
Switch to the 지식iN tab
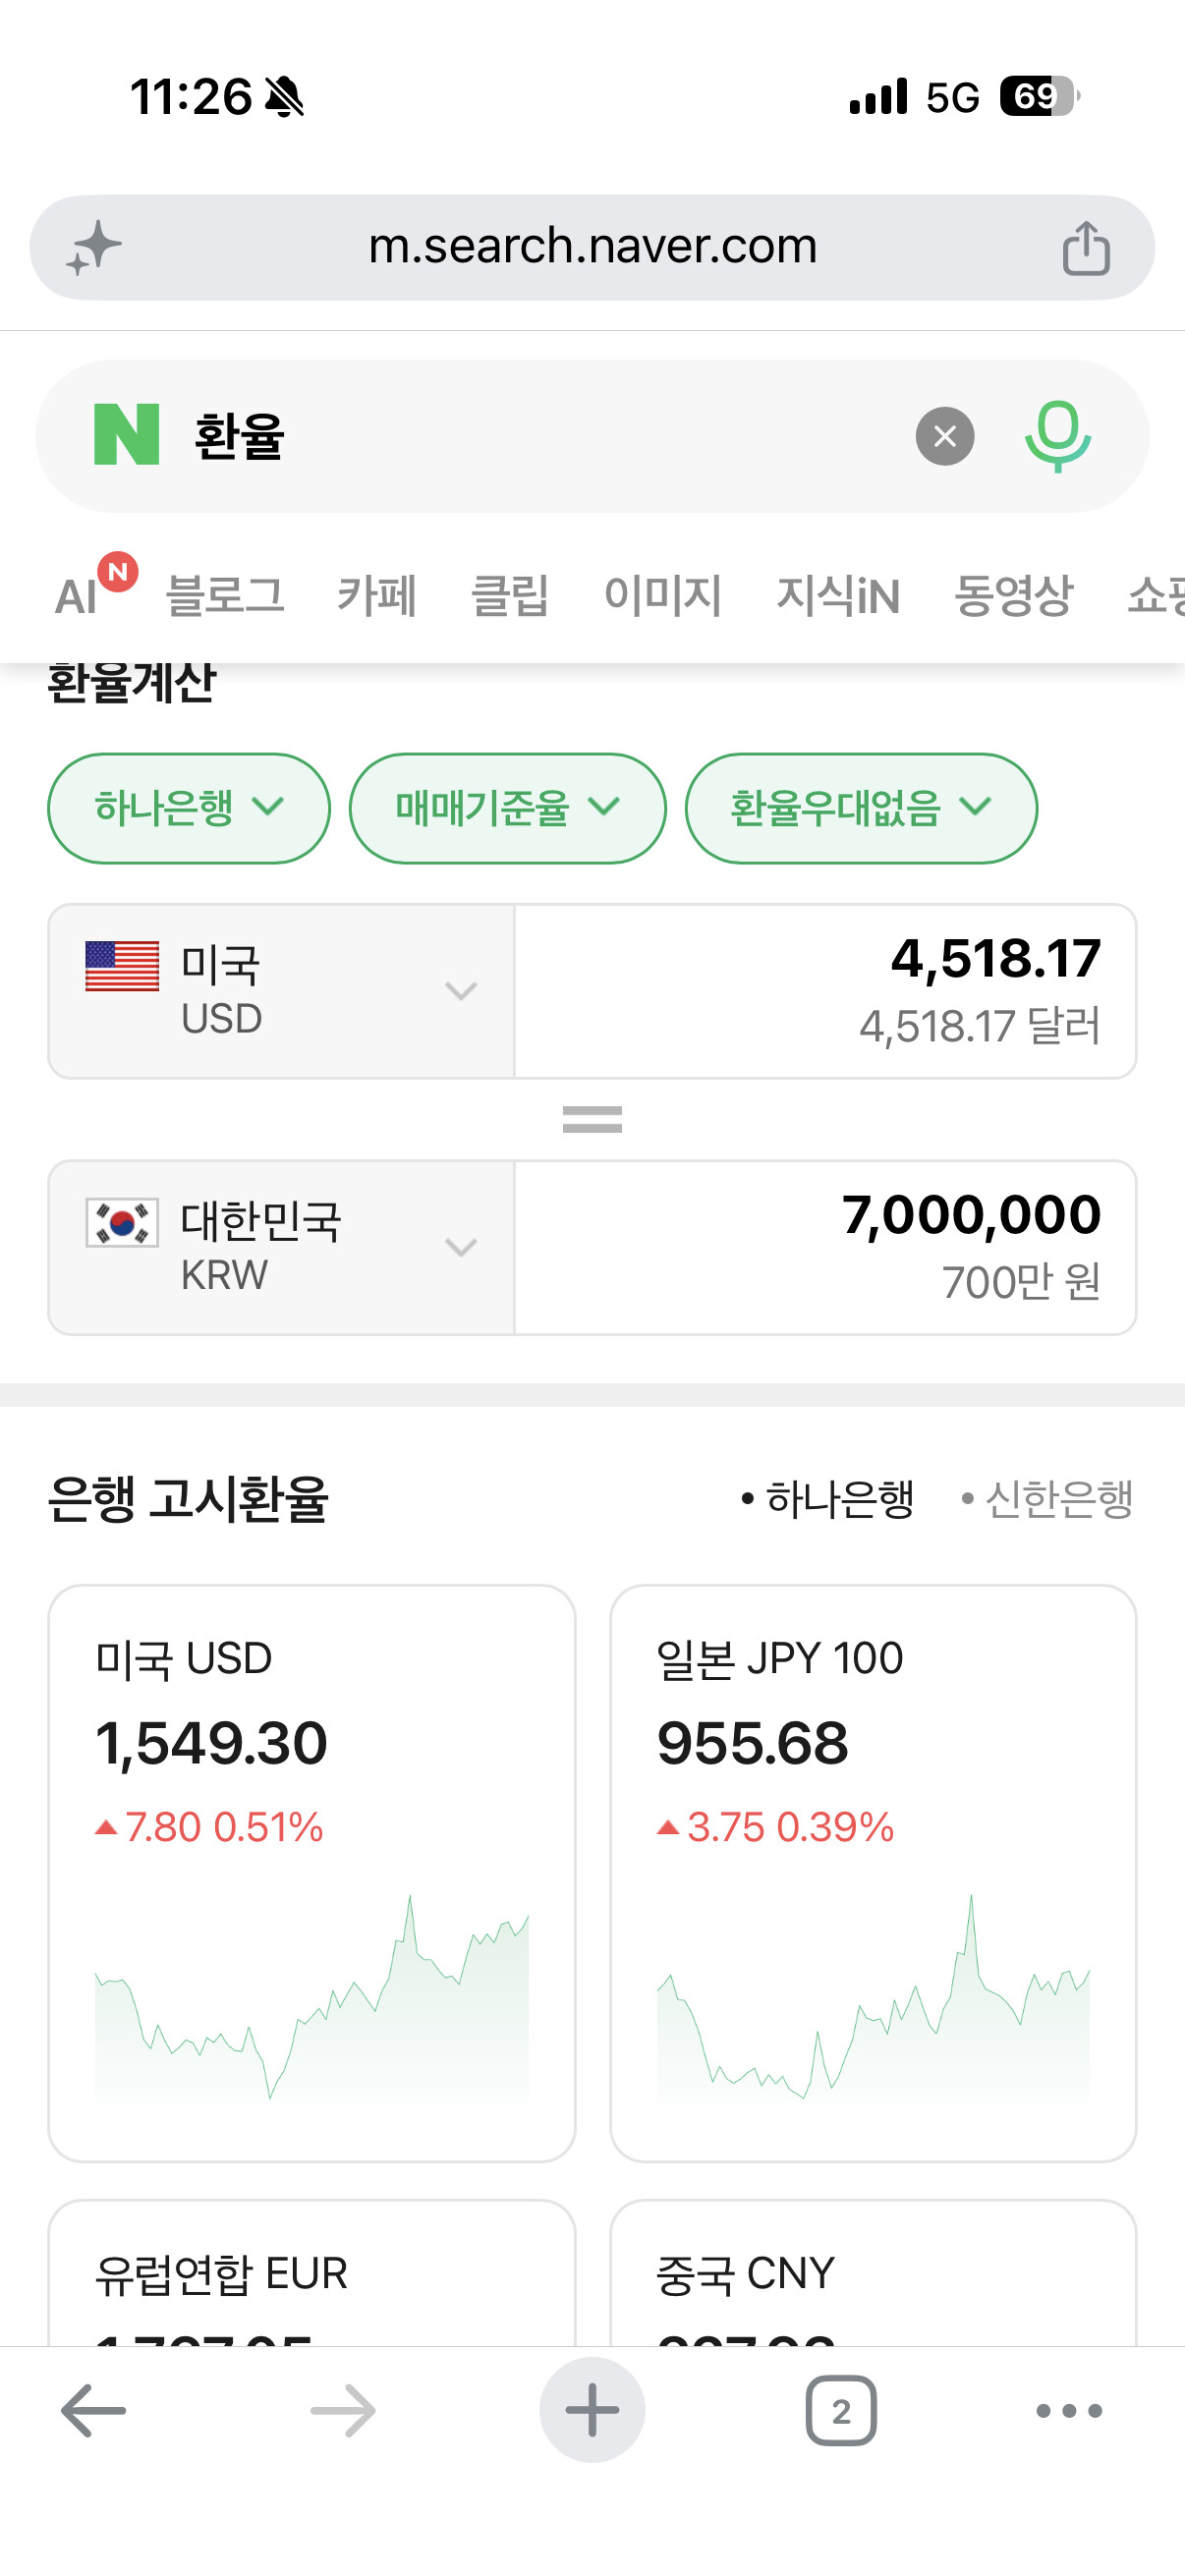(x=838, y=596)
